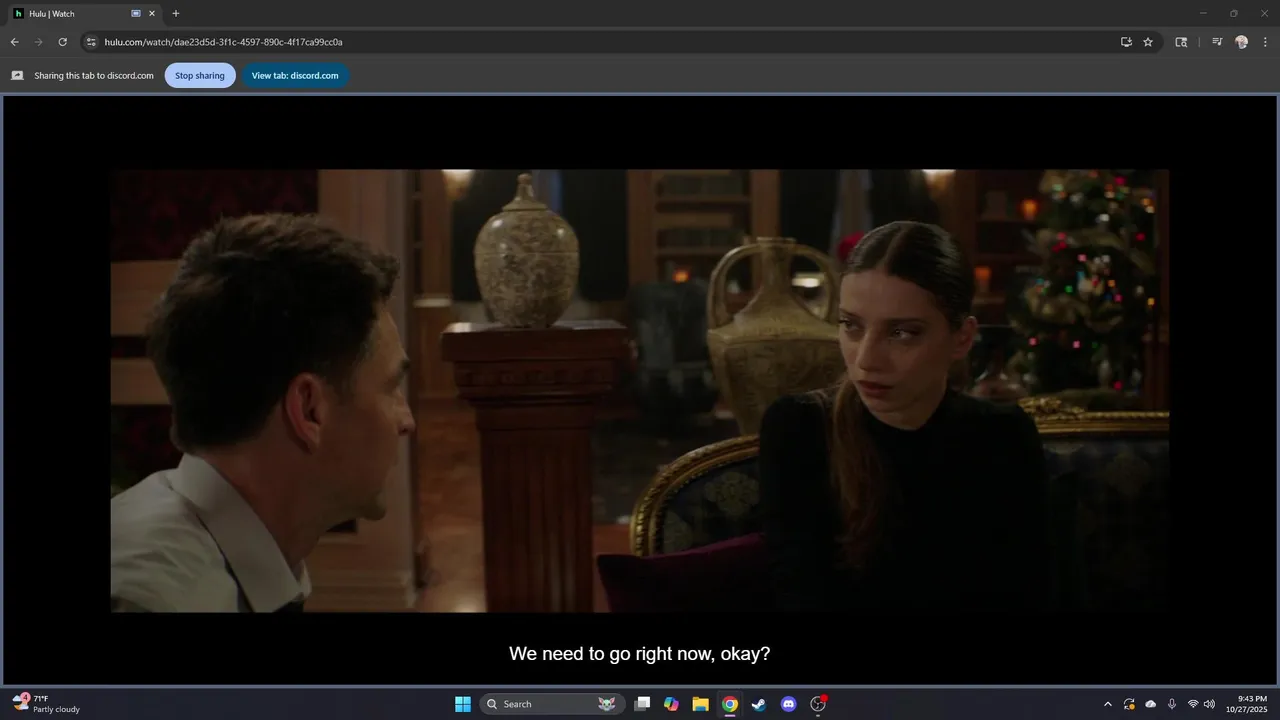Open the taskbar app with red notification badge
The width and height of the screenshot is (1280, 720).
(x=818, y=704)
